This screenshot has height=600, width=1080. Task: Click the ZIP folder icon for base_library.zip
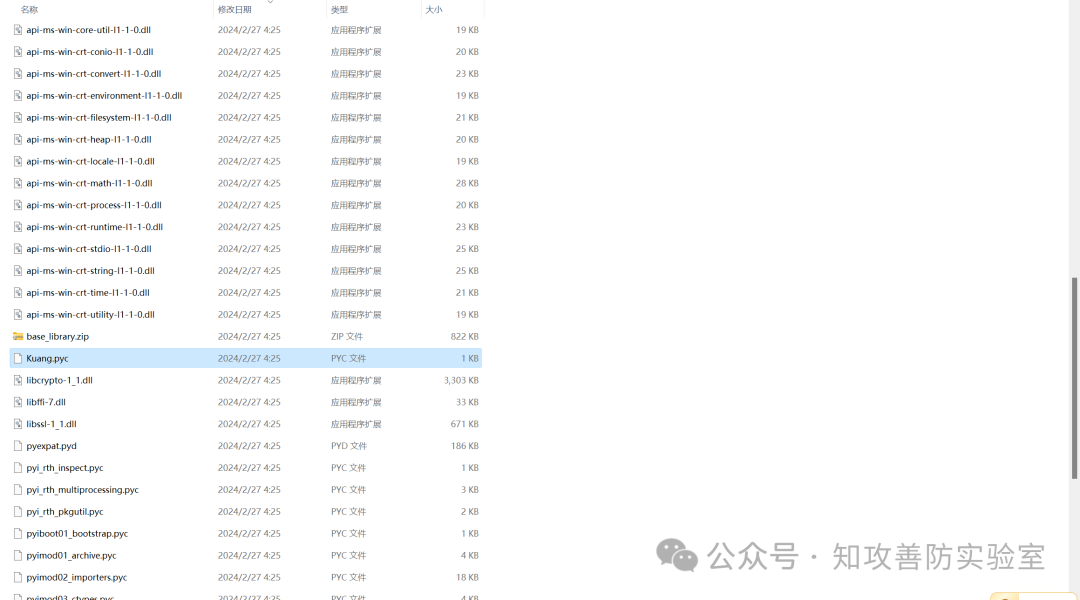17,336
